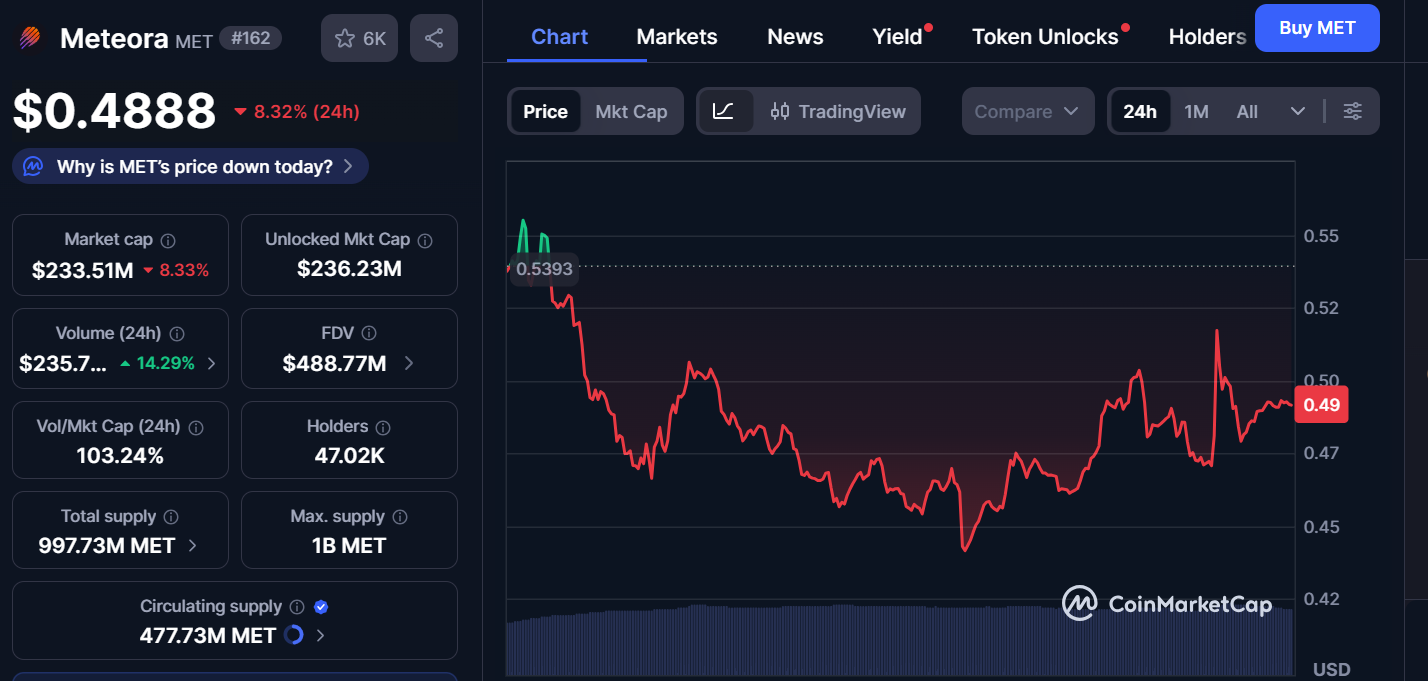
Task: Click the Market cap info icon
Action: pos(168,240)
